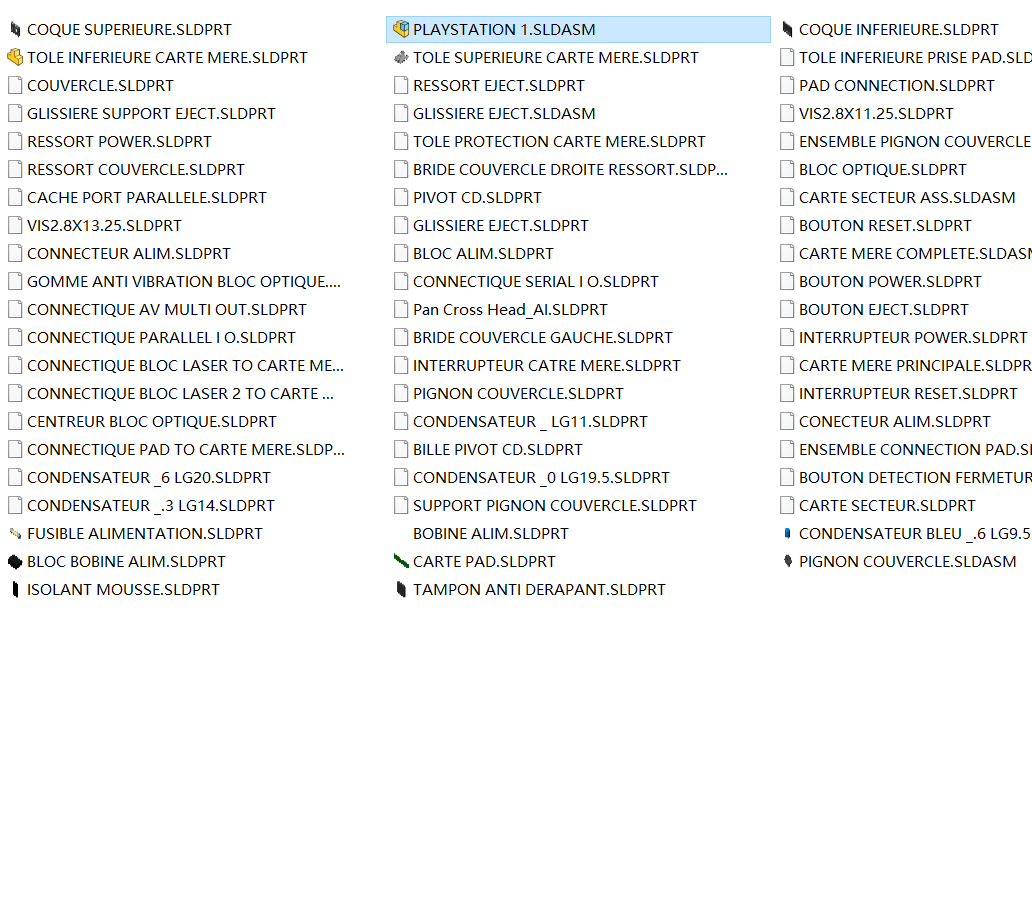Select file BOUTON EJECT.SLDPRT

coord(883,309)
